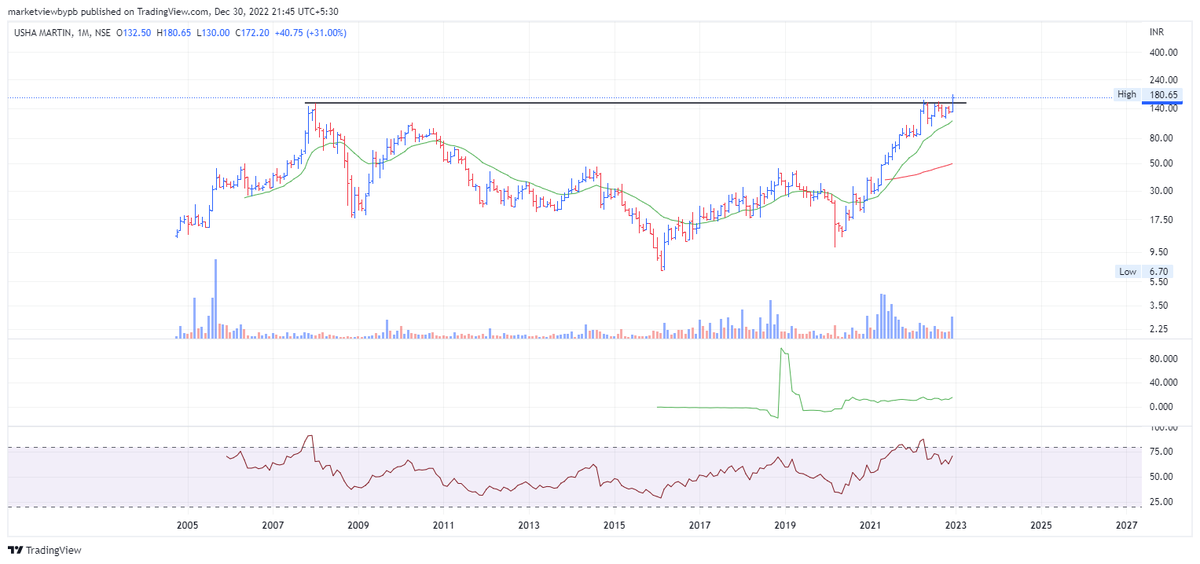Click the 400.00 price axis label

1163,52
